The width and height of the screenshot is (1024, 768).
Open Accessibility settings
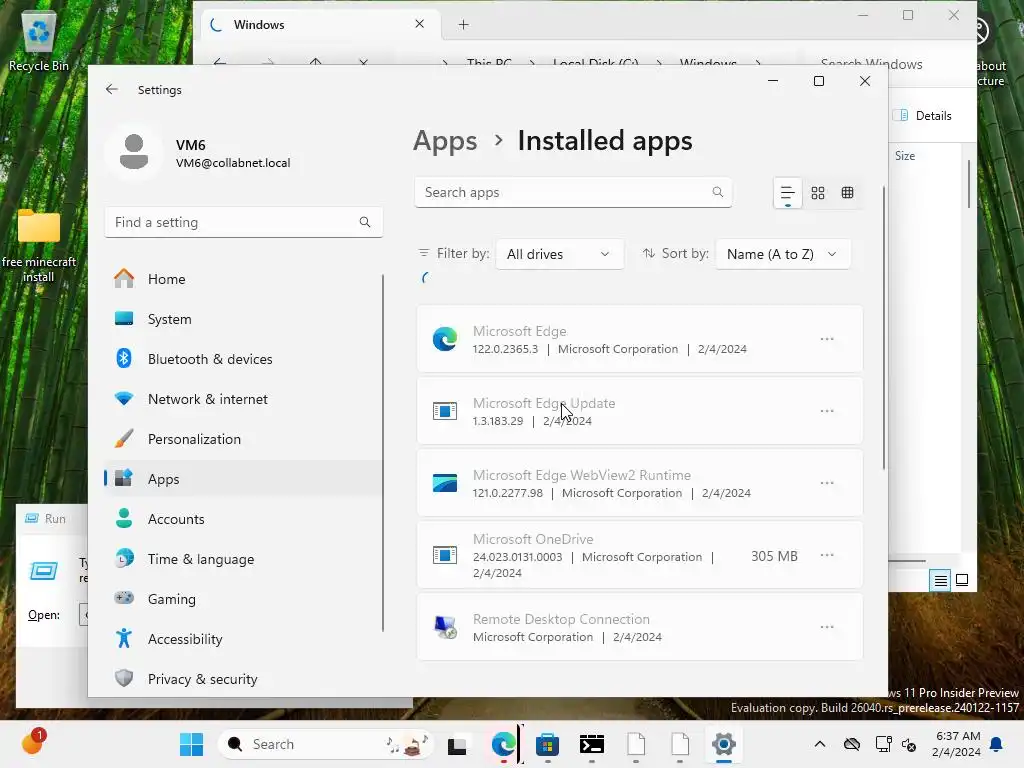point(243,639)
